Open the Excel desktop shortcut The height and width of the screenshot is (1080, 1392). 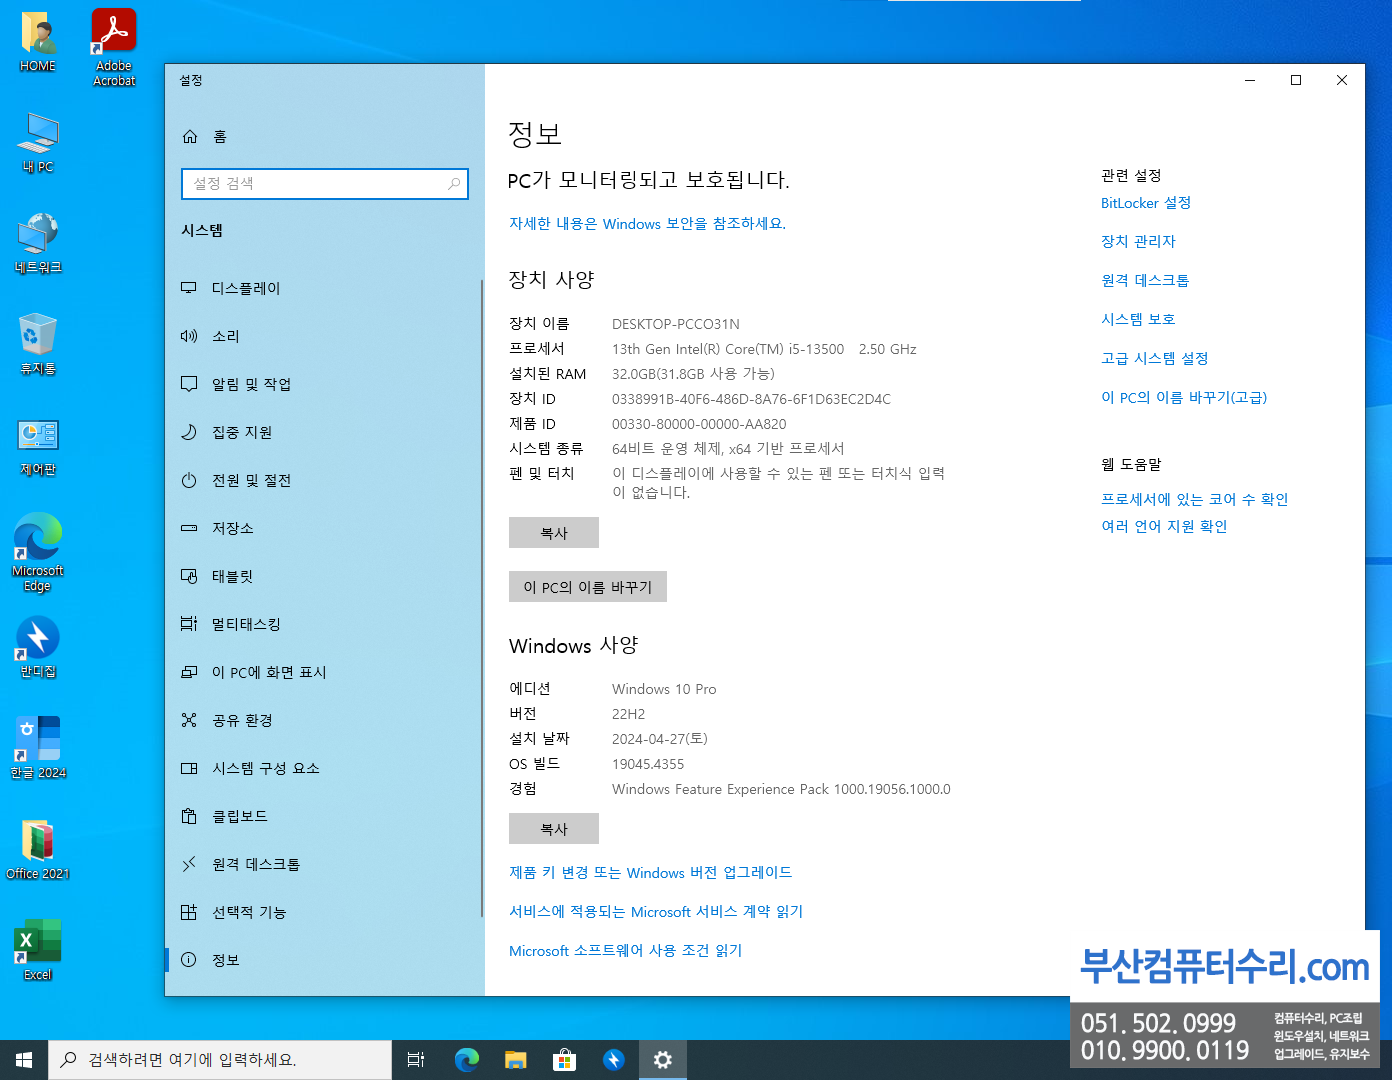point(38,950)
